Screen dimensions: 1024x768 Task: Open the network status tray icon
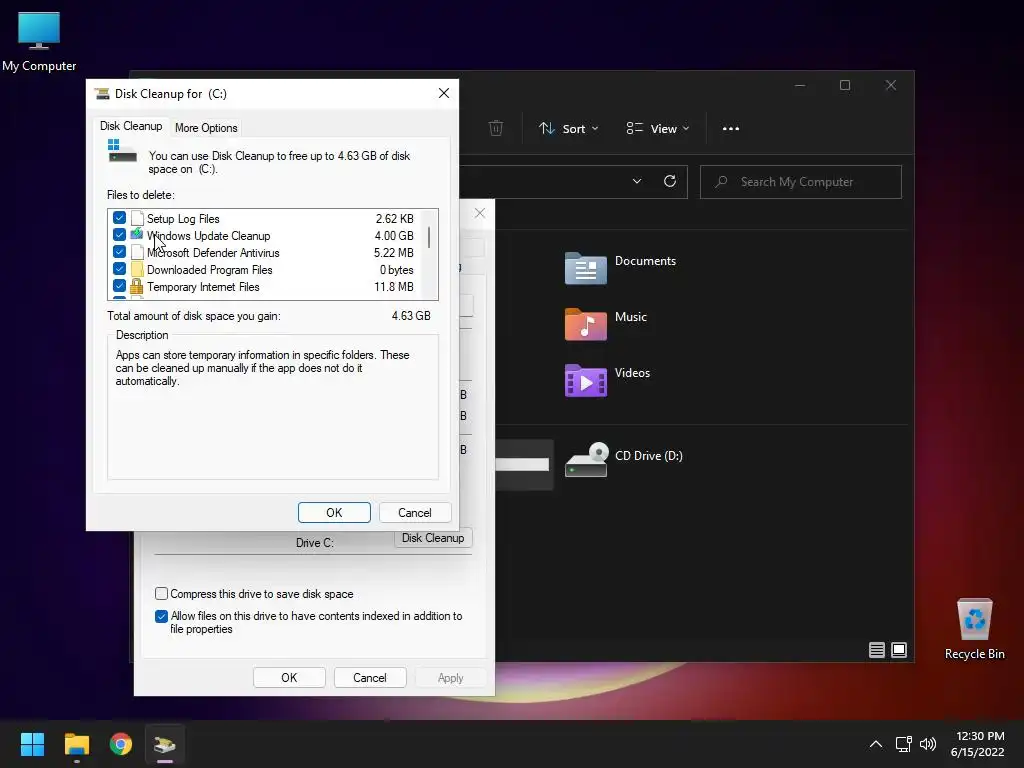[904, 744]
